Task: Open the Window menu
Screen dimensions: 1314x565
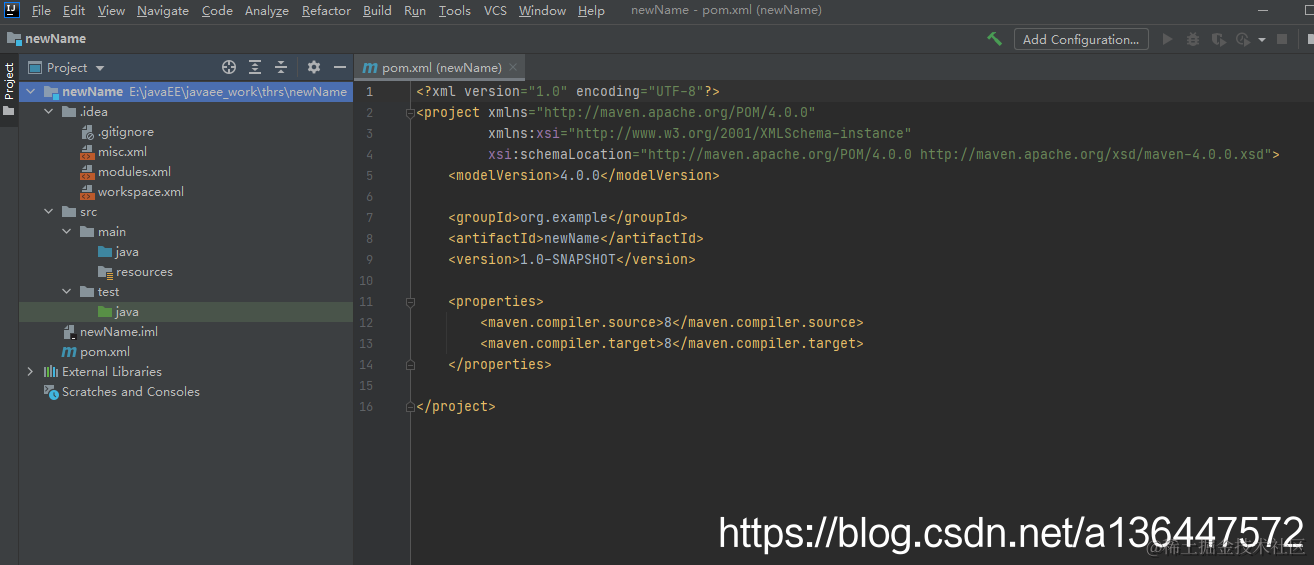Action: point(542,10)
